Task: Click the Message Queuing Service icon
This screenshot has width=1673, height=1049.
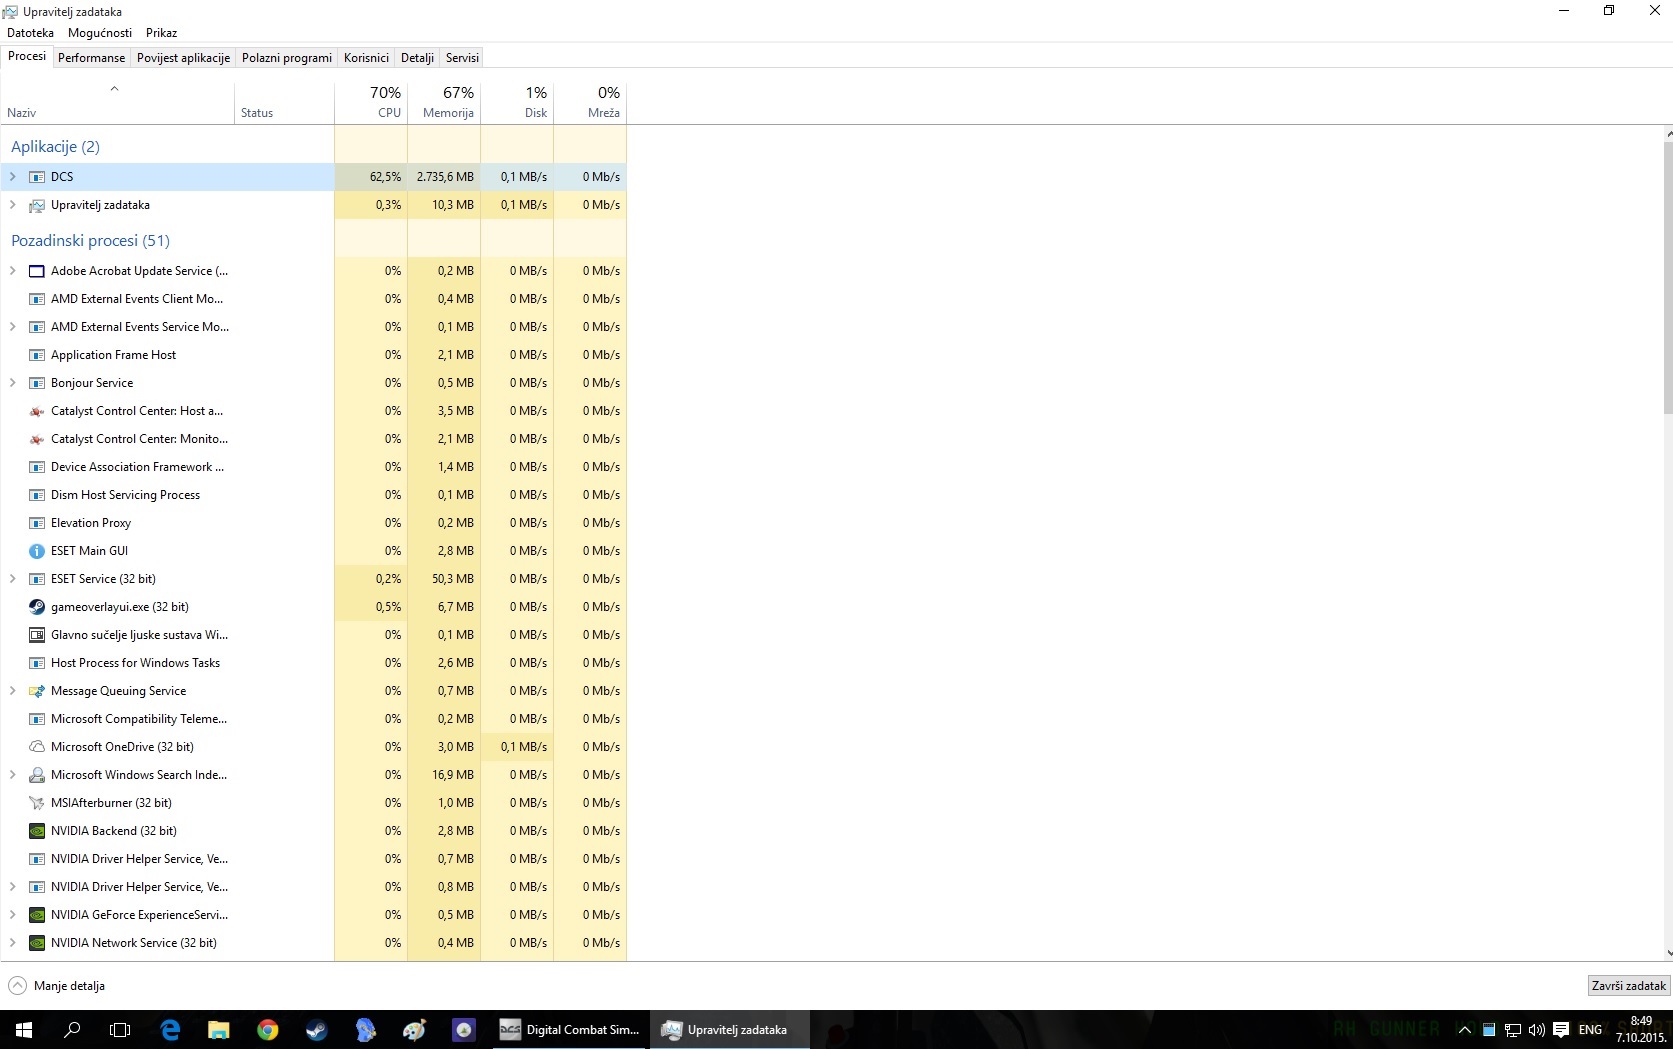Action: (x=37, y=691)
